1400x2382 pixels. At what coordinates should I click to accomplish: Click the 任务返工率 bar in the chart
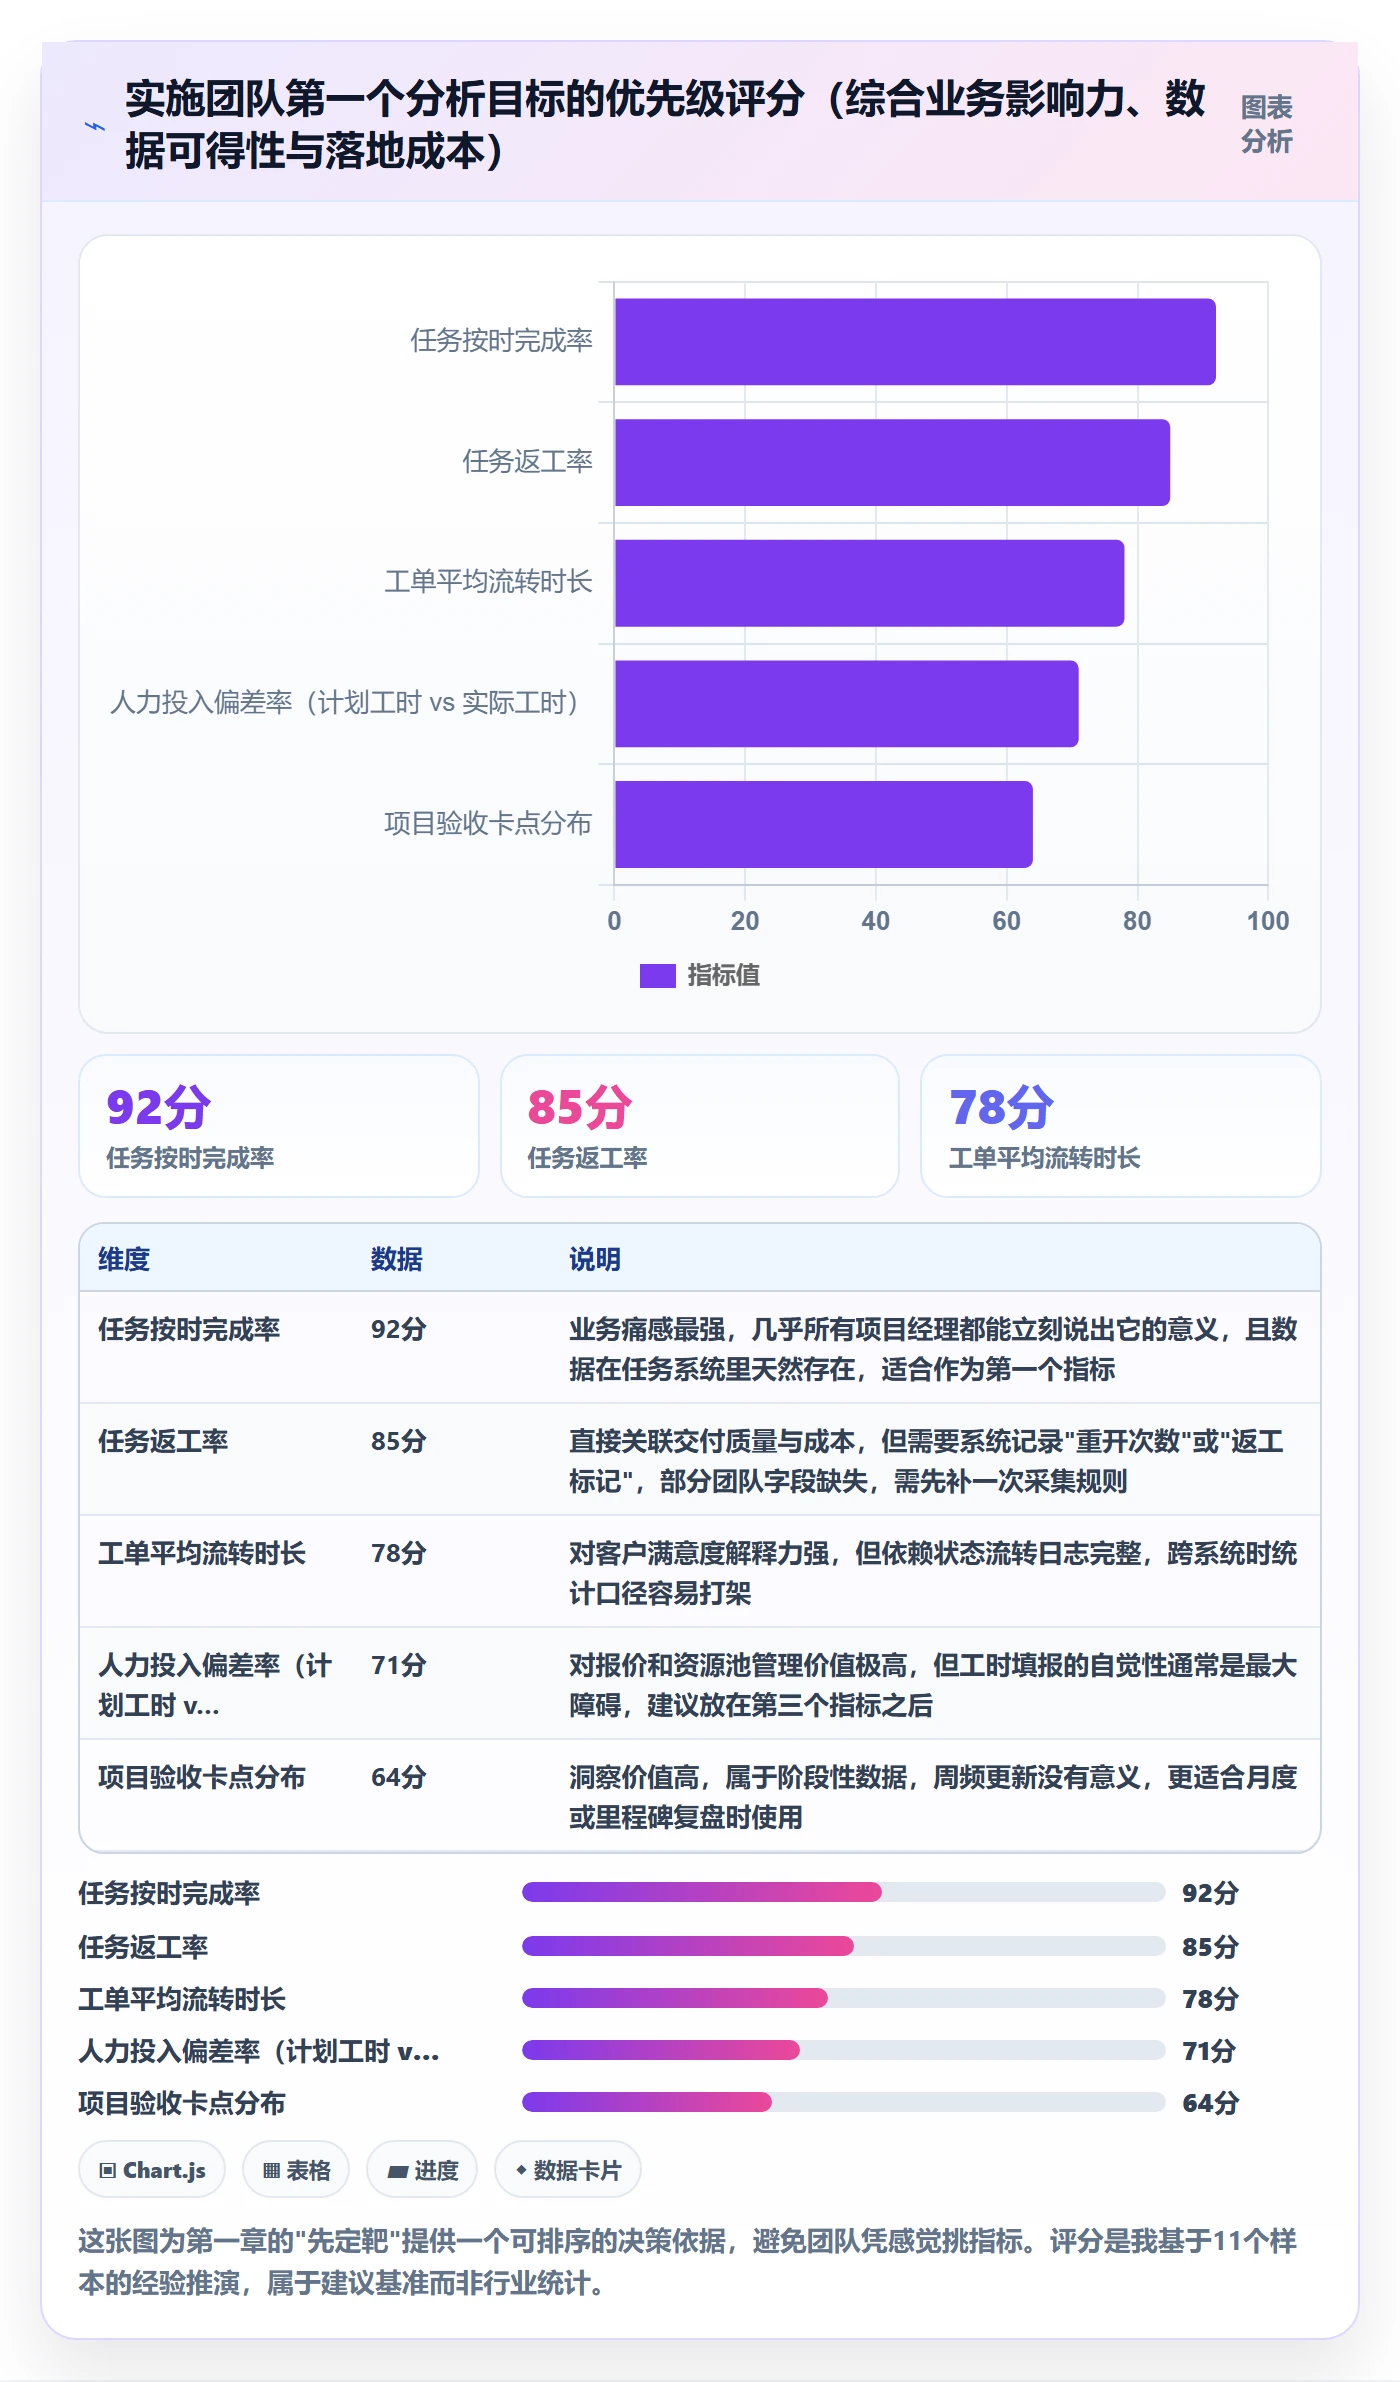(892, 462)
